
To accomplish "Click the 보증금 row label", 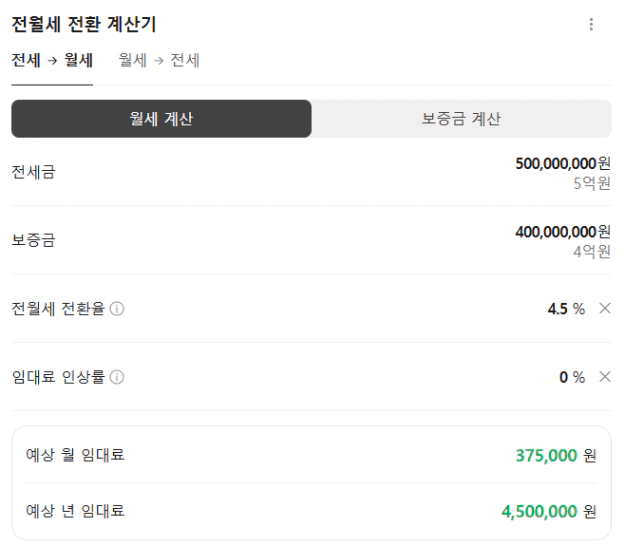I will point(33,240).
